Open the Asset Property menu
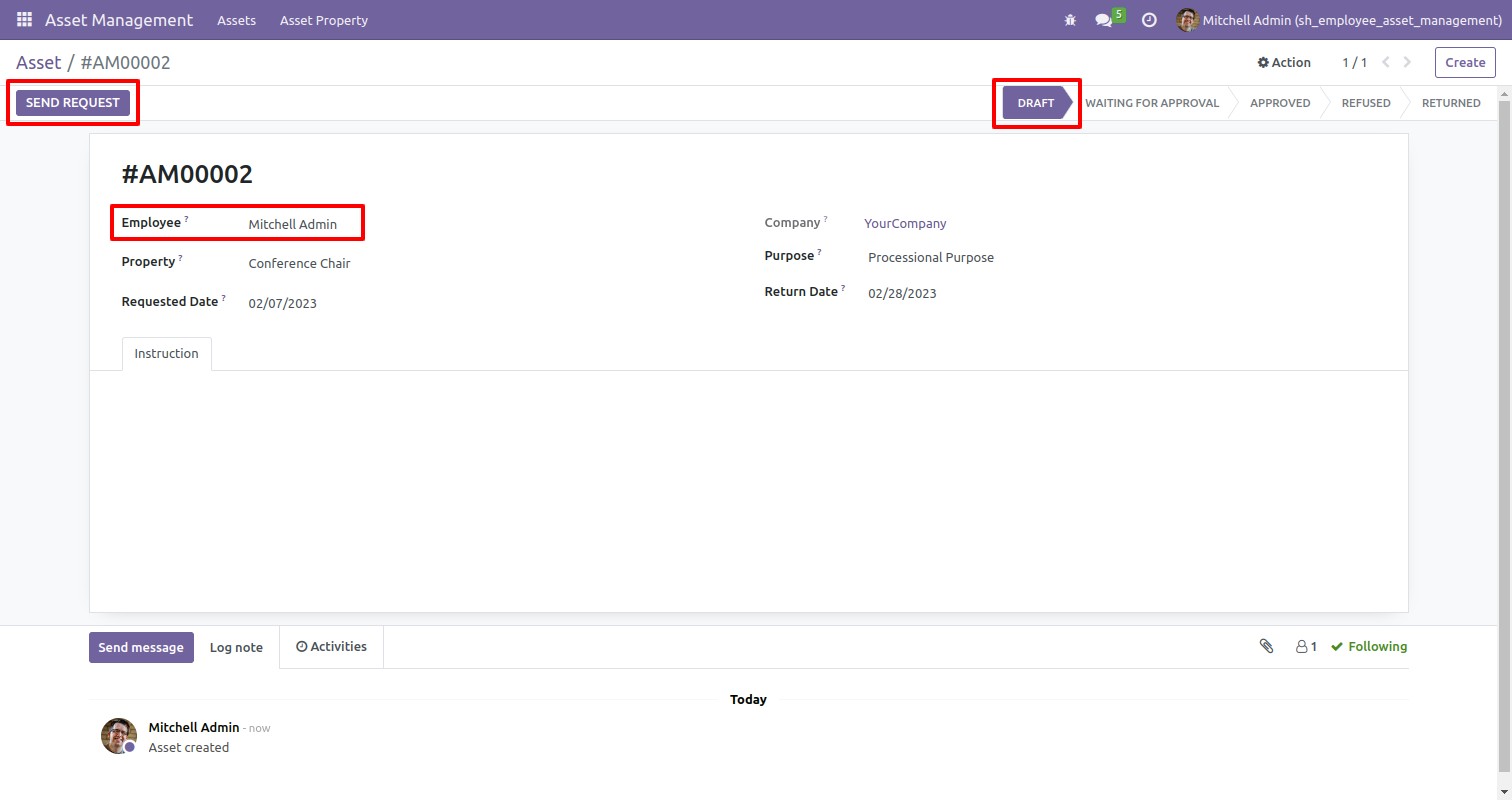The image size is (1512, 800). point(324,20)
